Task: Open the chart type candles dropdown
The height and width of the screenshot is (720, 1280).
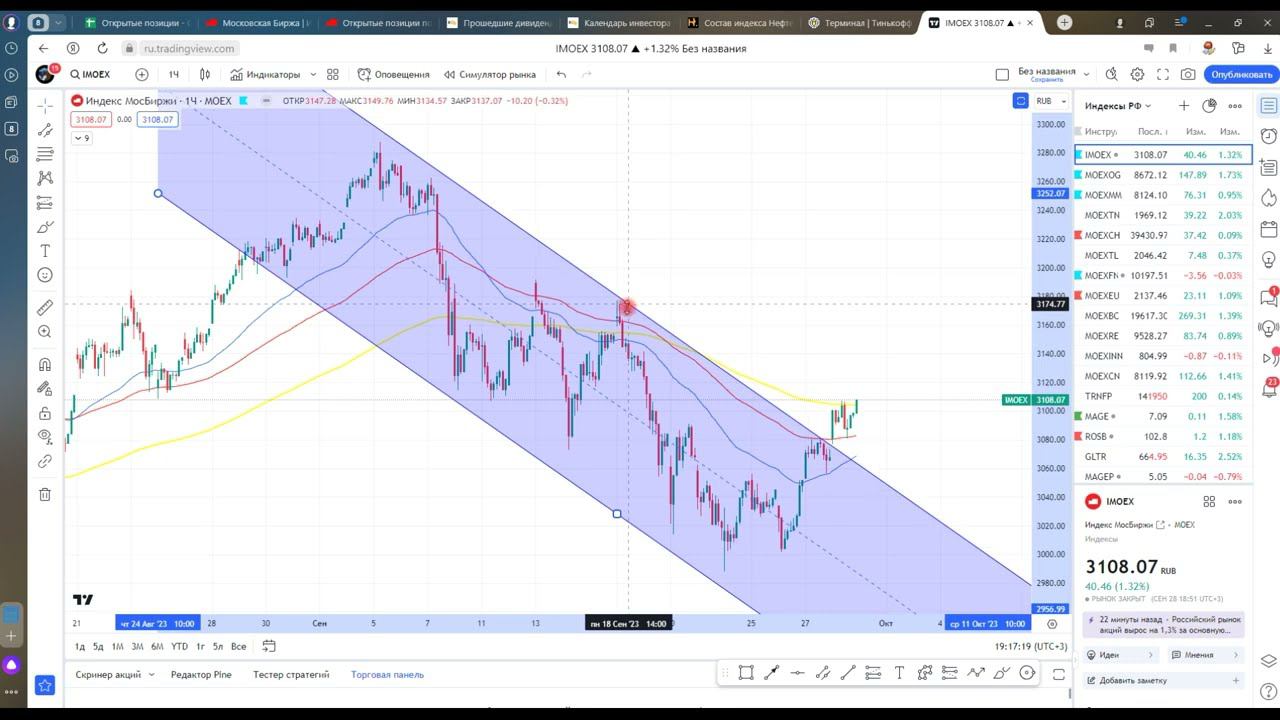Action: tap(205, 74)
